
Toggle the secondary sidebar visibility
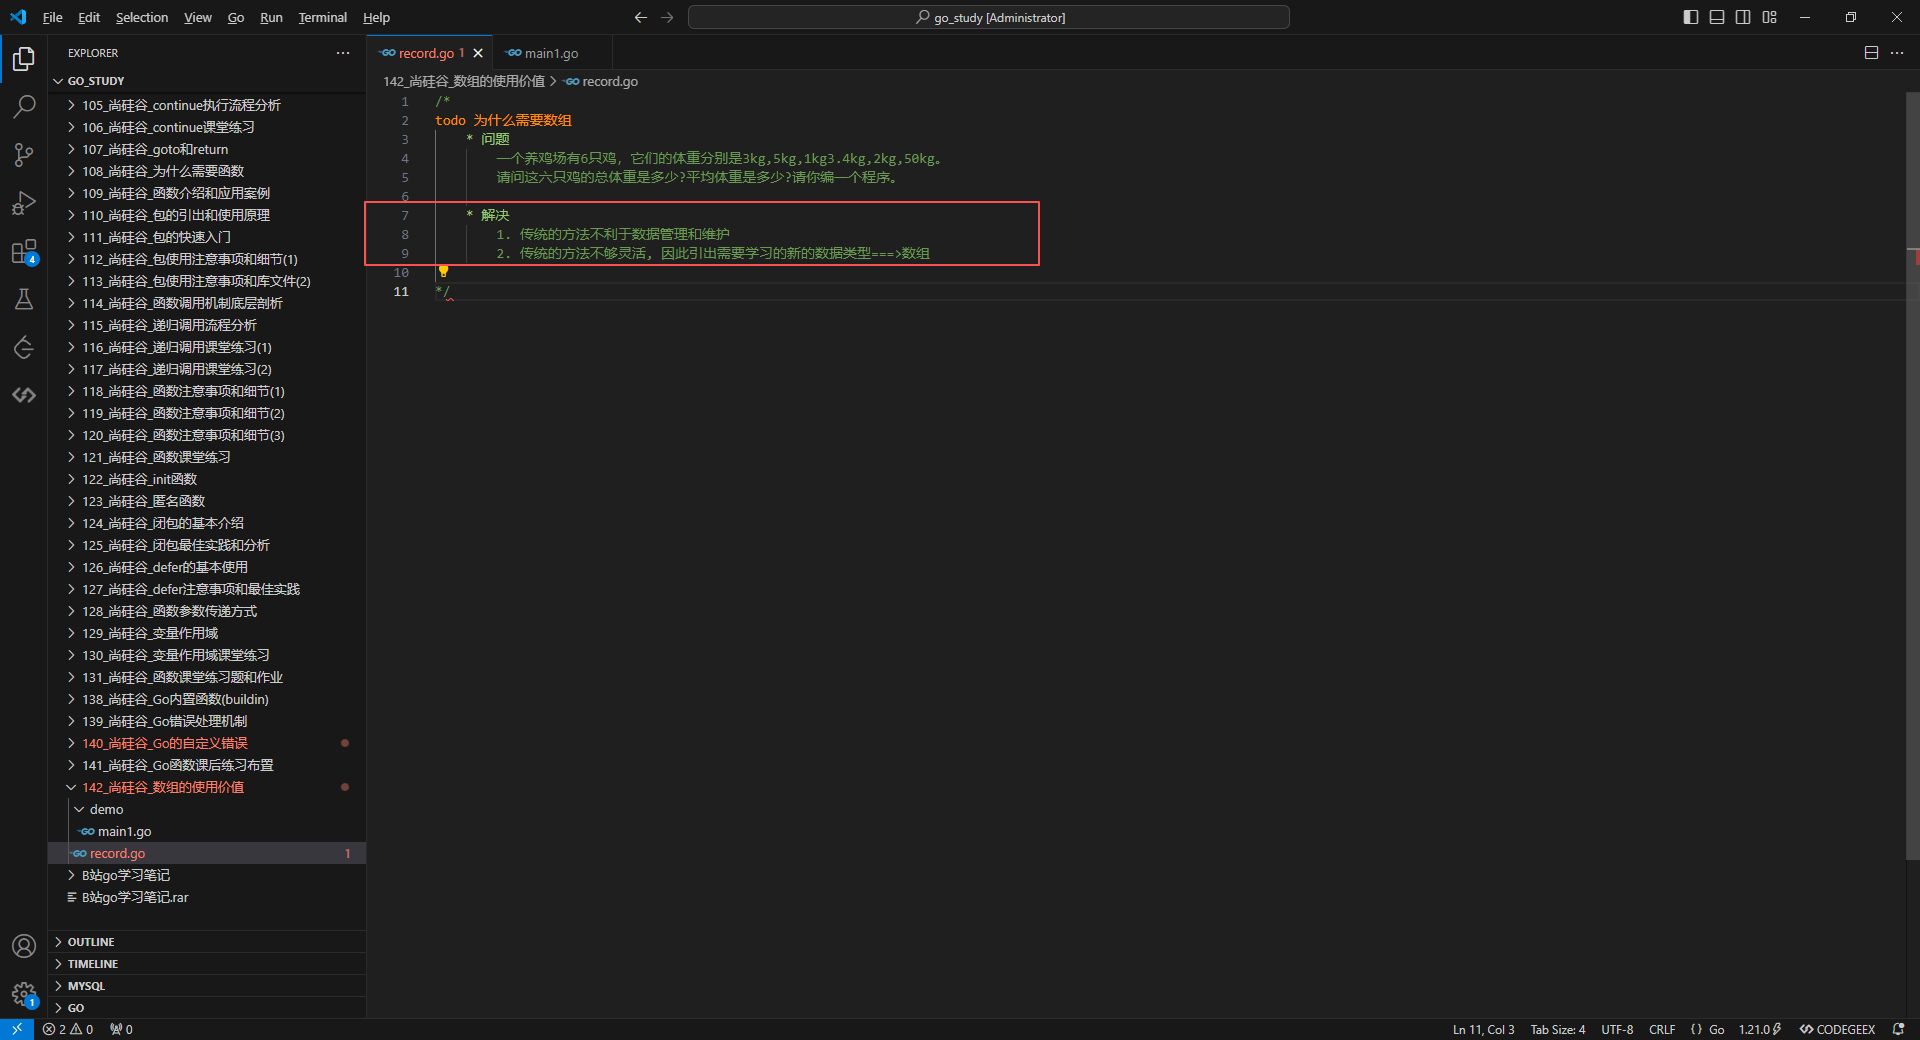[x=1743, y=17]
